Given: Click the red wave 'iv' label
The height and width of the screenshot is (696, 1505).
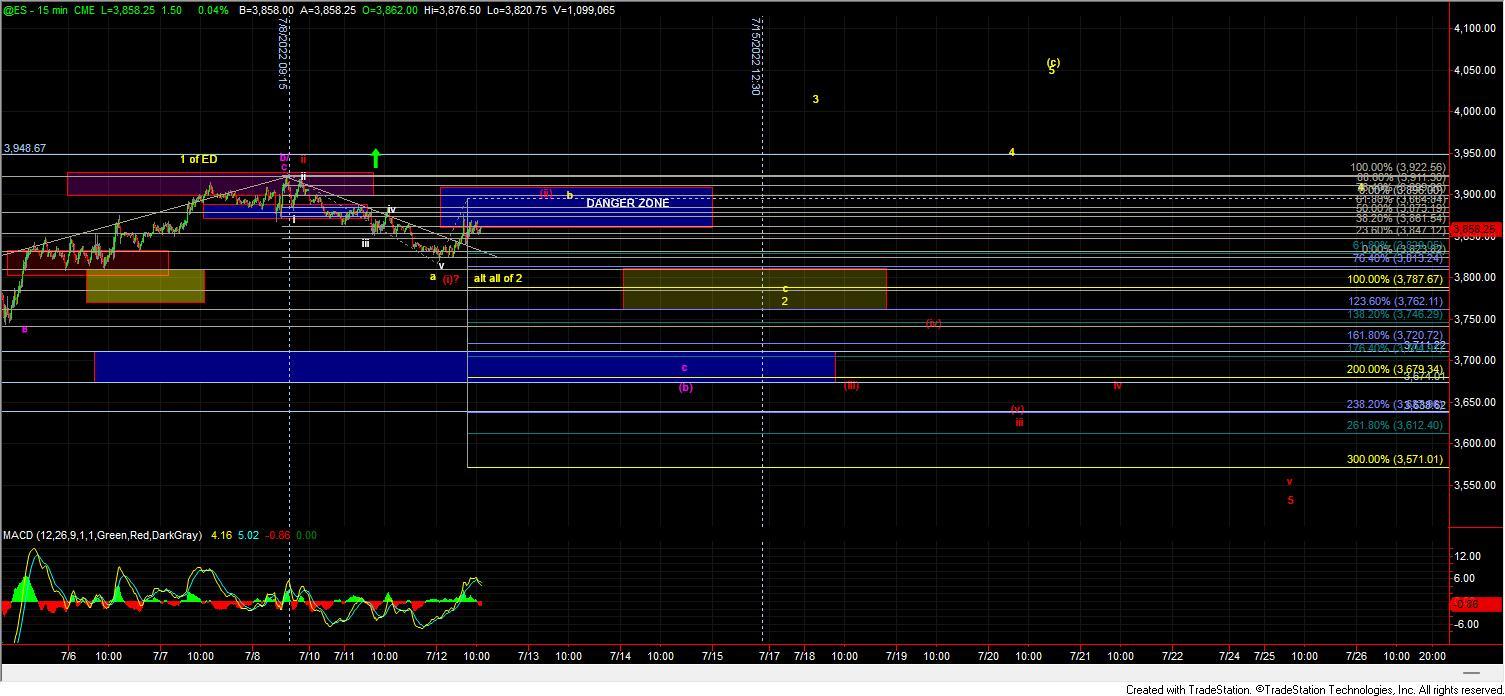Looking at the screenshot, I should [x=1117, y=385].
